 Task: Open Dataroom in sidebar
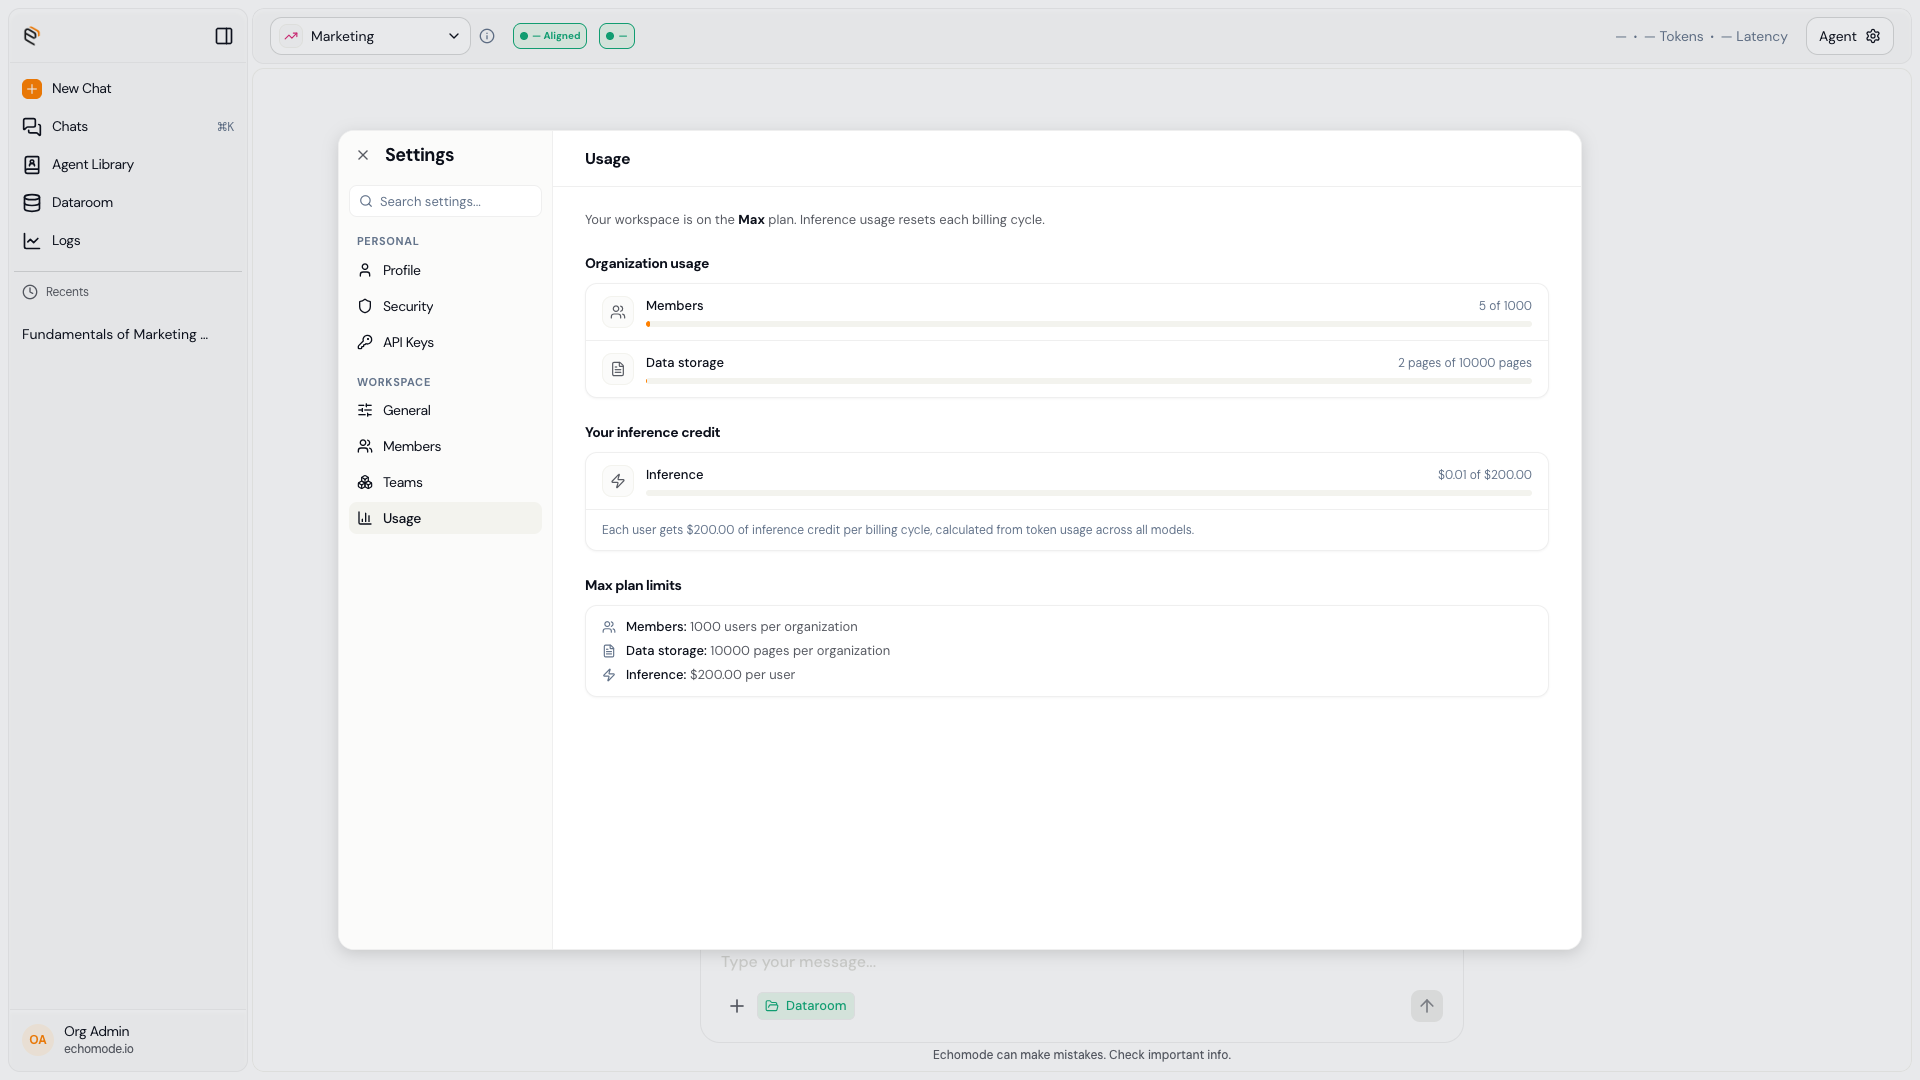128,203
